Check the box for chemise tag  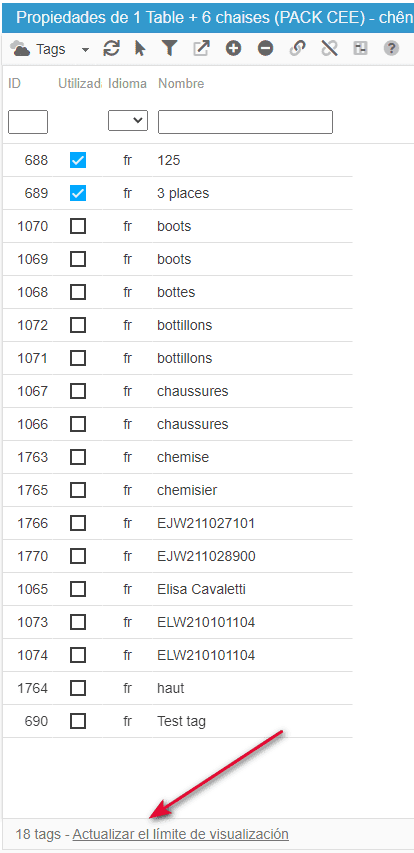pos(78,457)
